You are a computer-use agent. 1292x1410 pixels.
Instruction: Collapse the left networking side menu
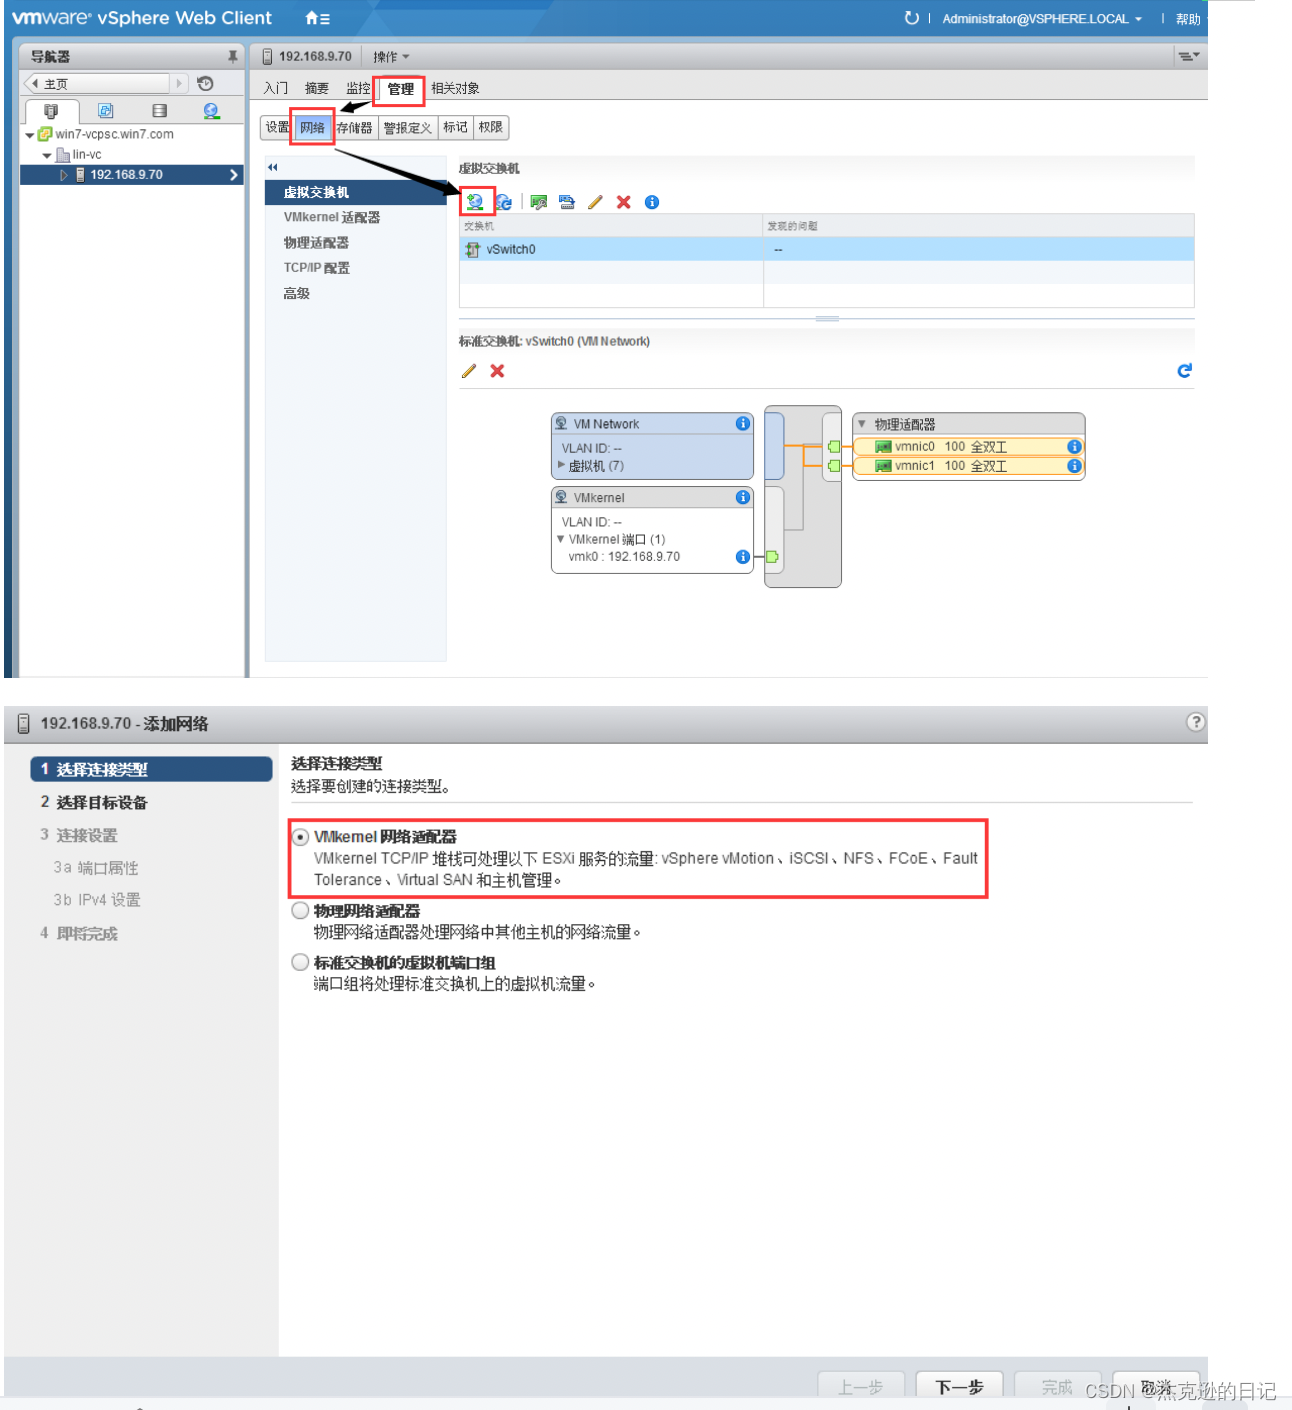pyautogui.click(x=272, y=167)
